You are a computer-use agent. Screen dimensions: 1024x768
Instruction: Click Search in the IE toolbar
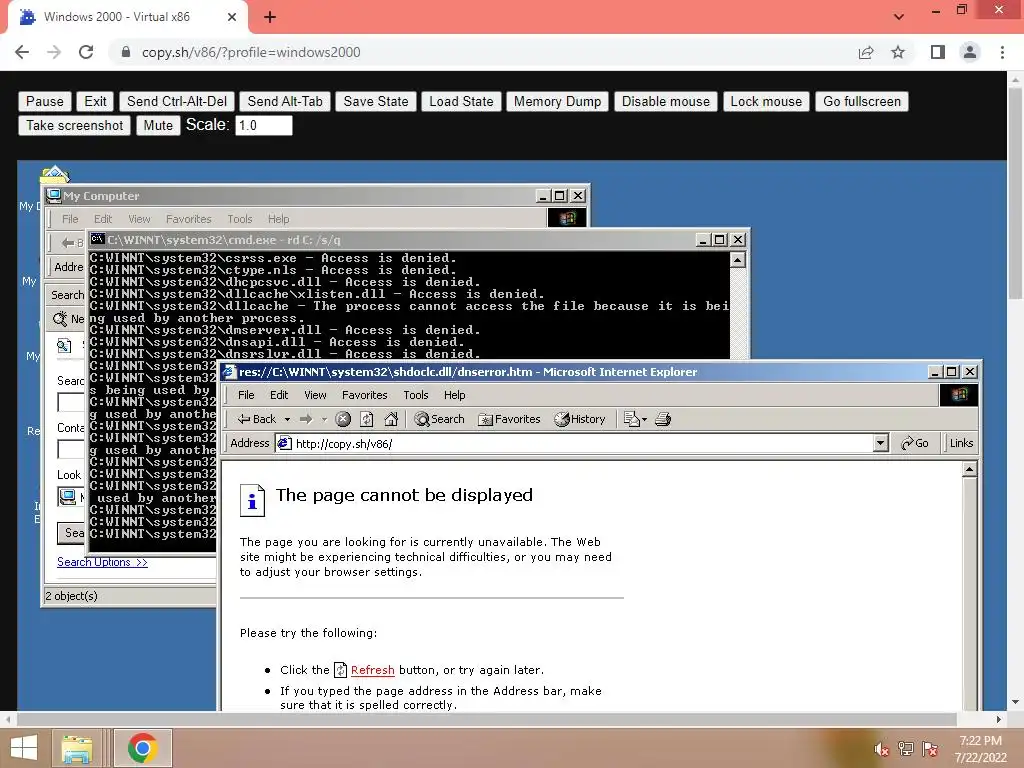(x=440, y=419)
